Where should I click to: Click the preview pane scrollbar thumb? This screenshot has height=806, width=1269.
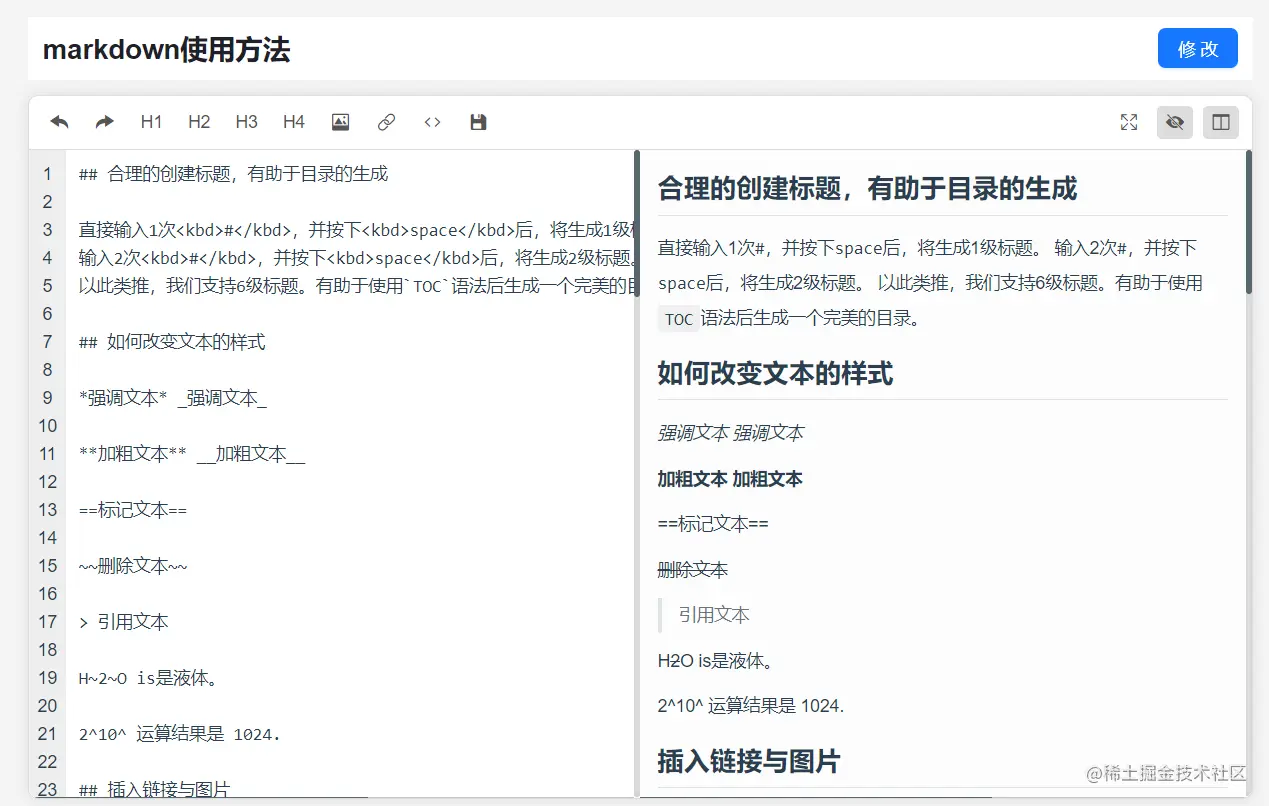[x=1249, y=222]
